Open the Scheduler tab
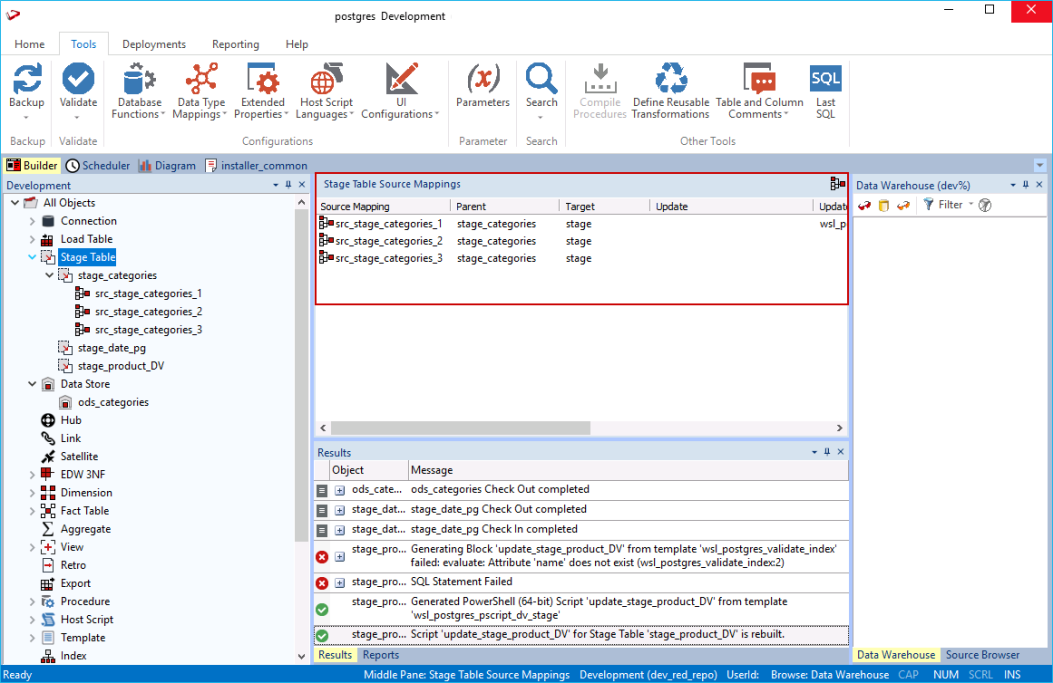 (98, 166)
